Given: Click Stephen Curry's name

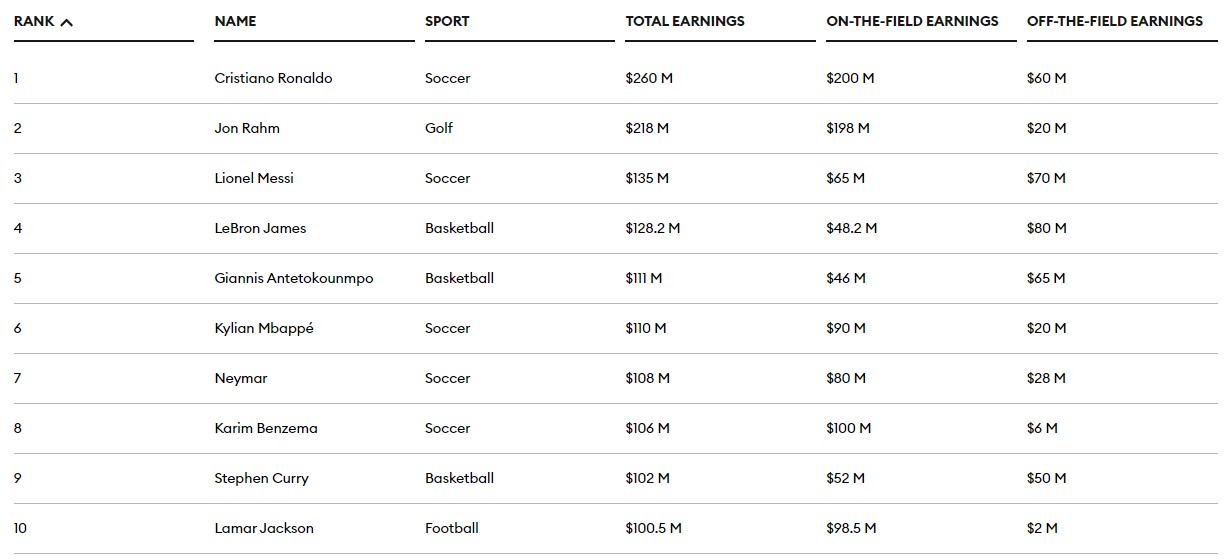Looking at the screenshot, I should click(x=261, y=478).
